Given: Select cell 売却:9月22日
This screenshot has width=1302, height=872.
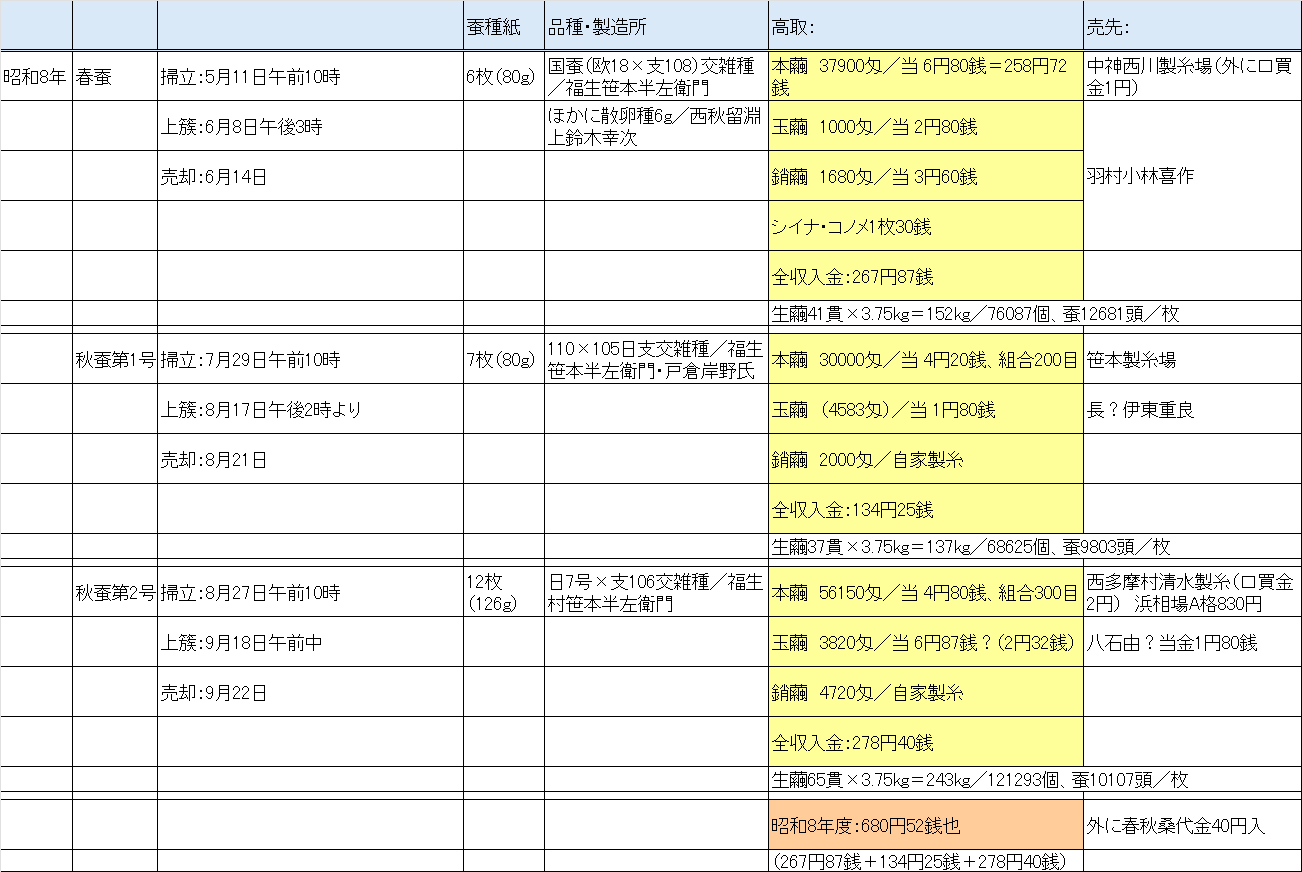Looking at the screenshot, I should 310,692.
